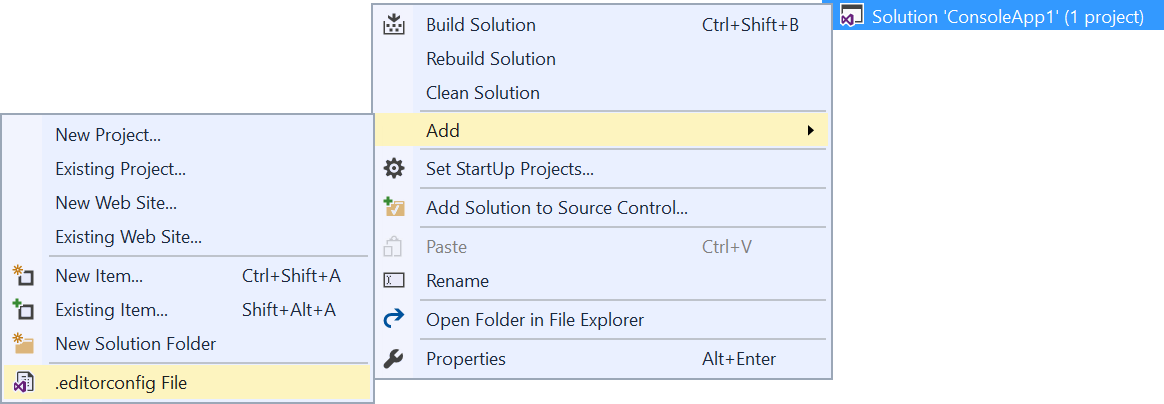Click the Properties wrench icon
The width and height of the screenshot is (1164, 404).
[393, 359]
